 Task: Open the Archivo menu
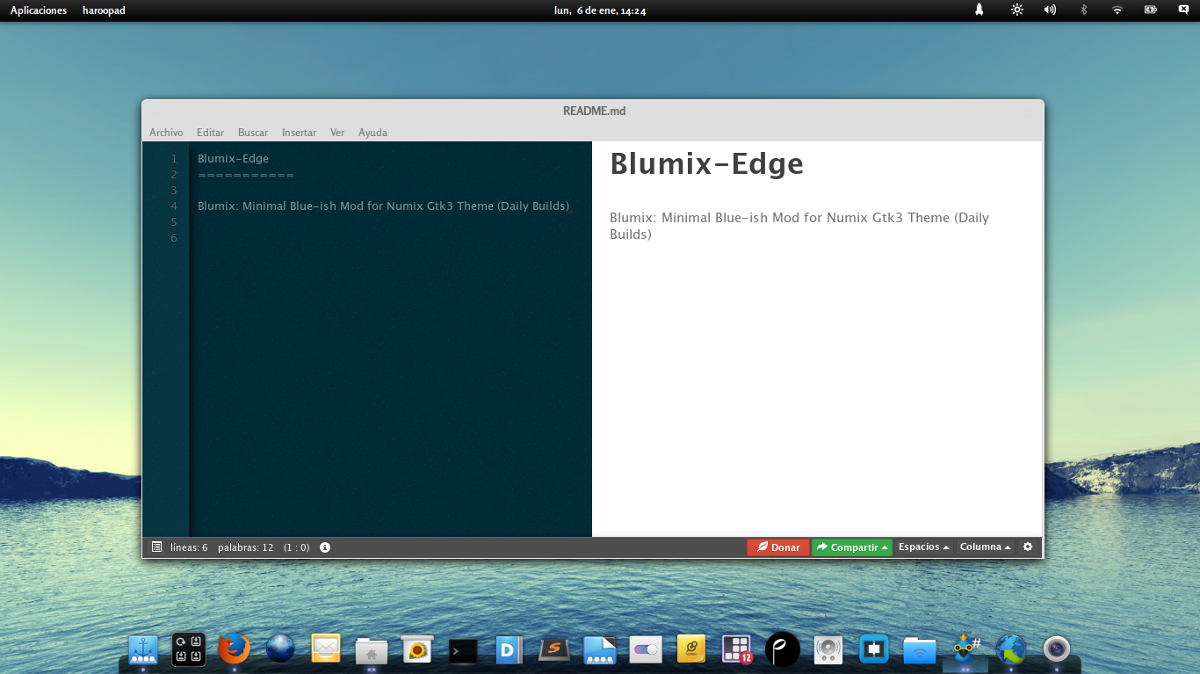(x=166, y=132)
